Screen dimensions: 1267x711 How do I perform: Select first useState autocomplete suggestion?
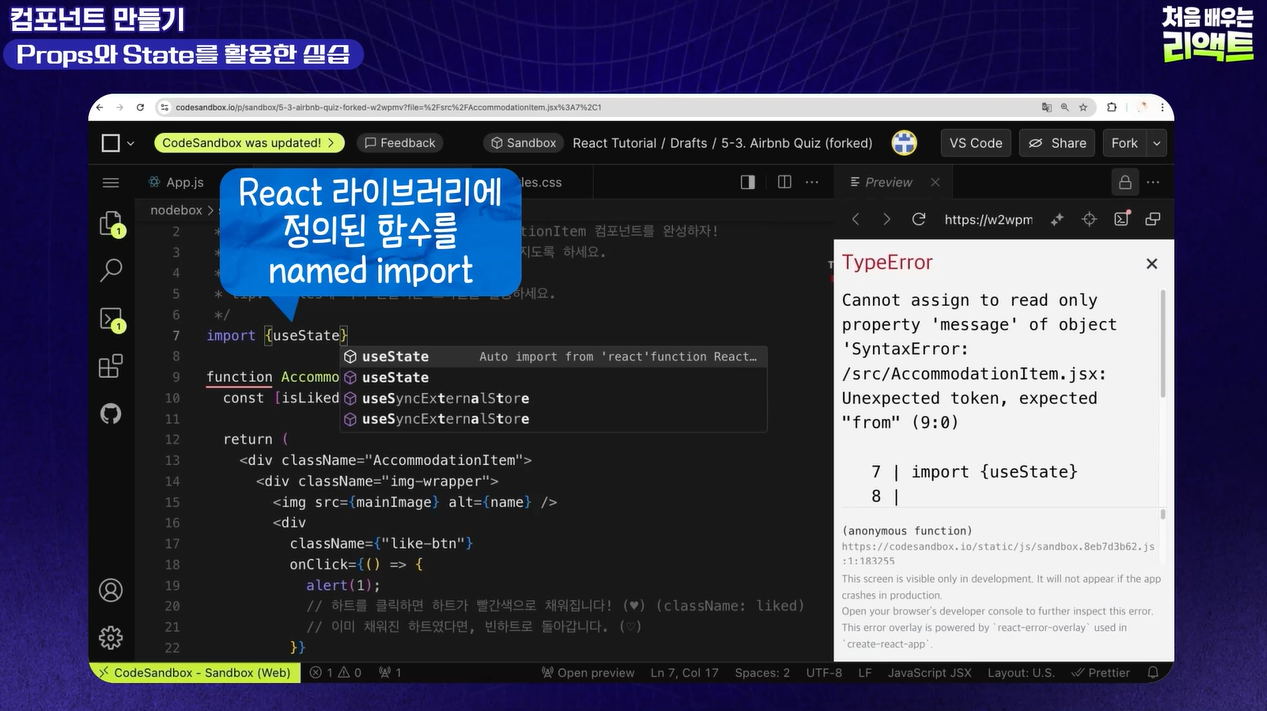(x=553, y=356)
